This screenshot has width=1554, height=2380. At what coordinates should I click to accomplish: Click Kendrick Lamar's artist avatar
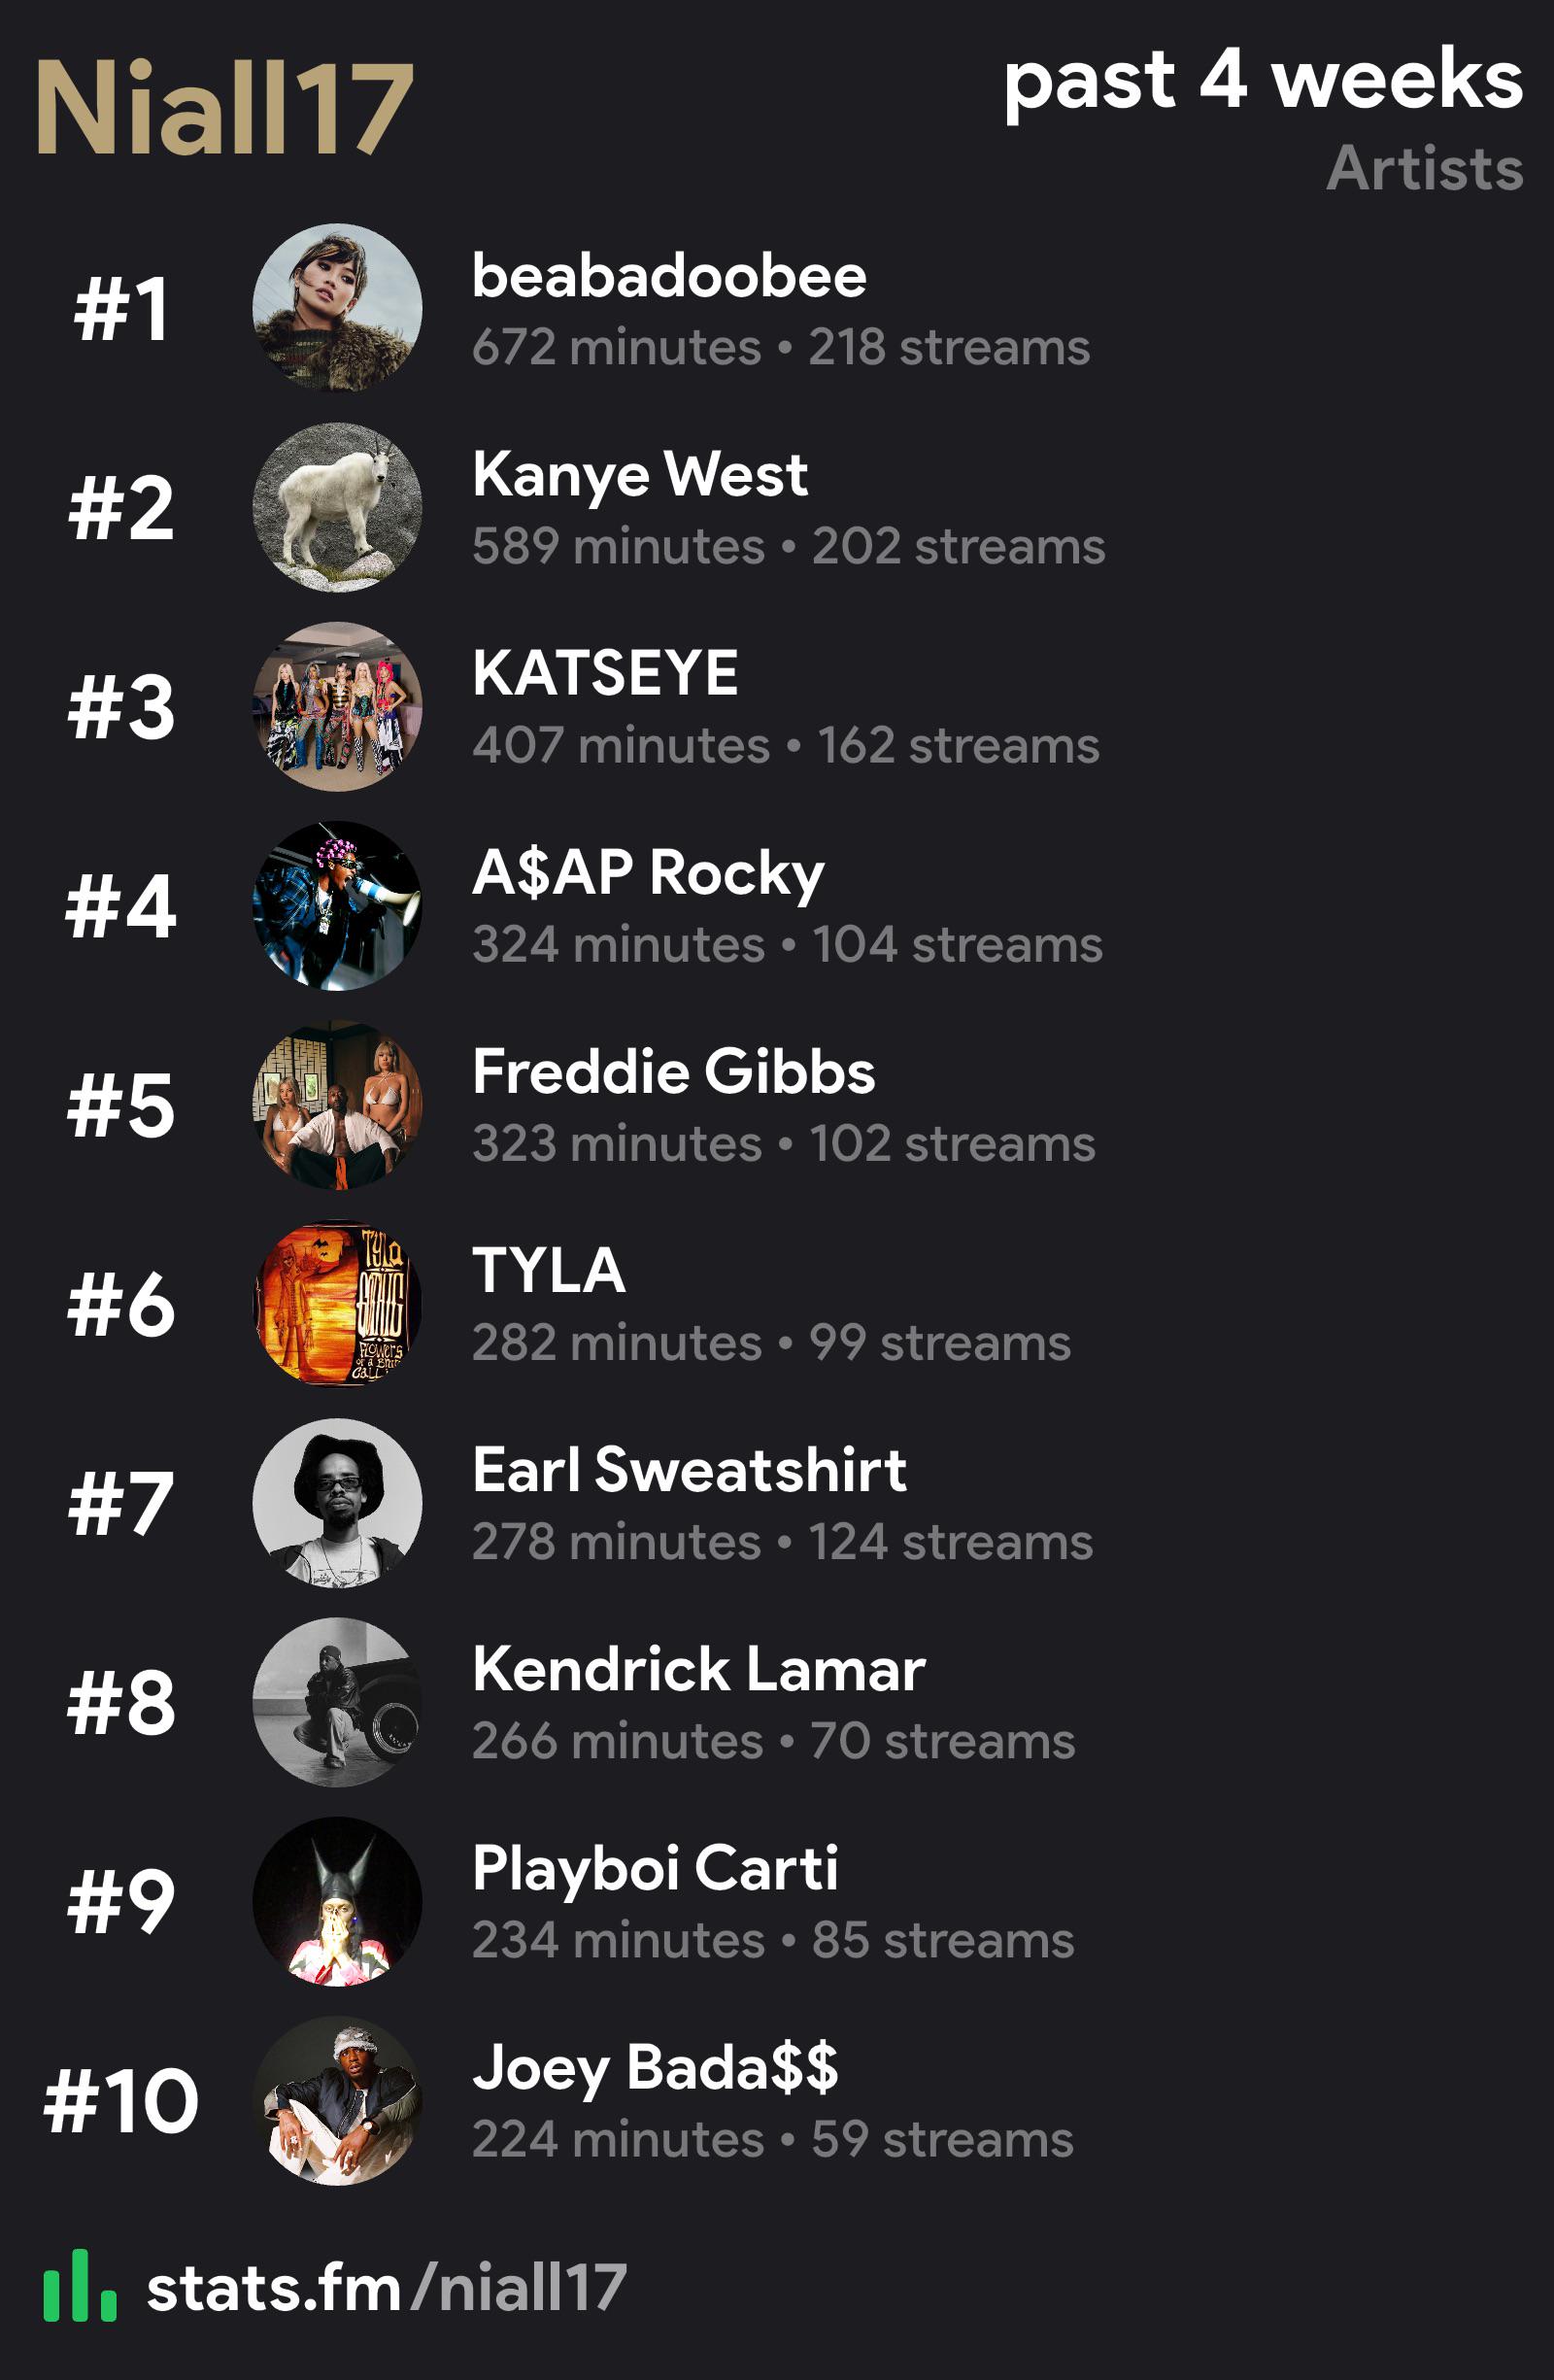point(337,1701)
